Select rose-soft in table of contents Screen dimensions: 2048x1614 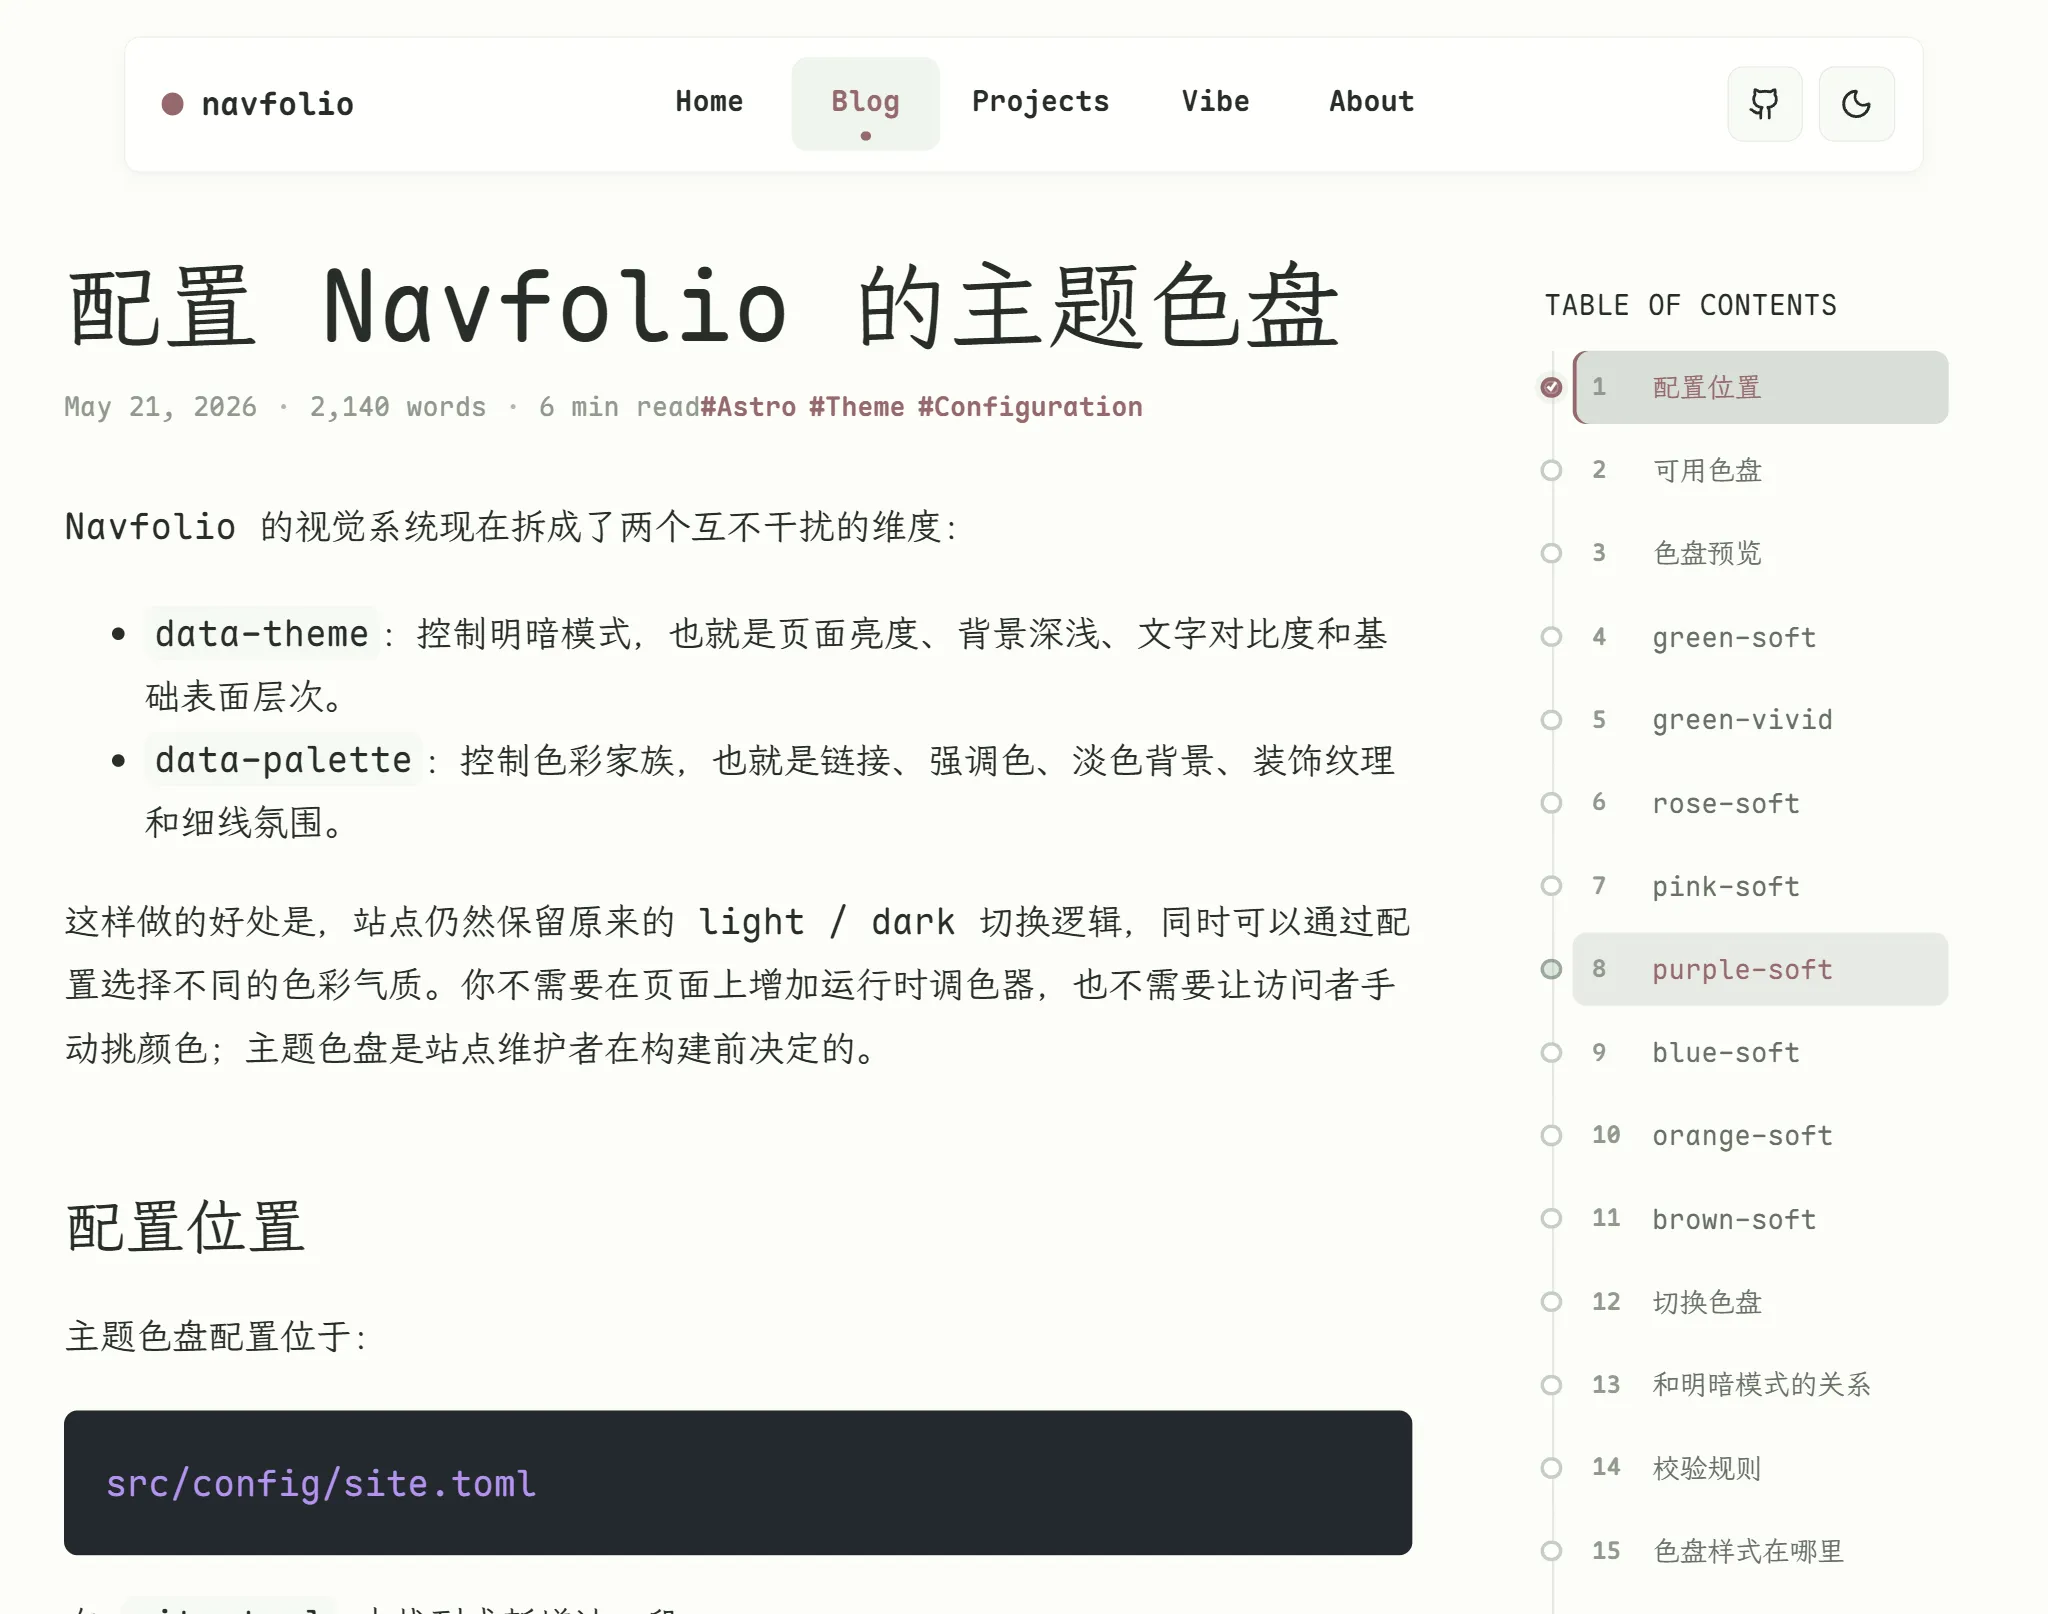(1760, 803)
